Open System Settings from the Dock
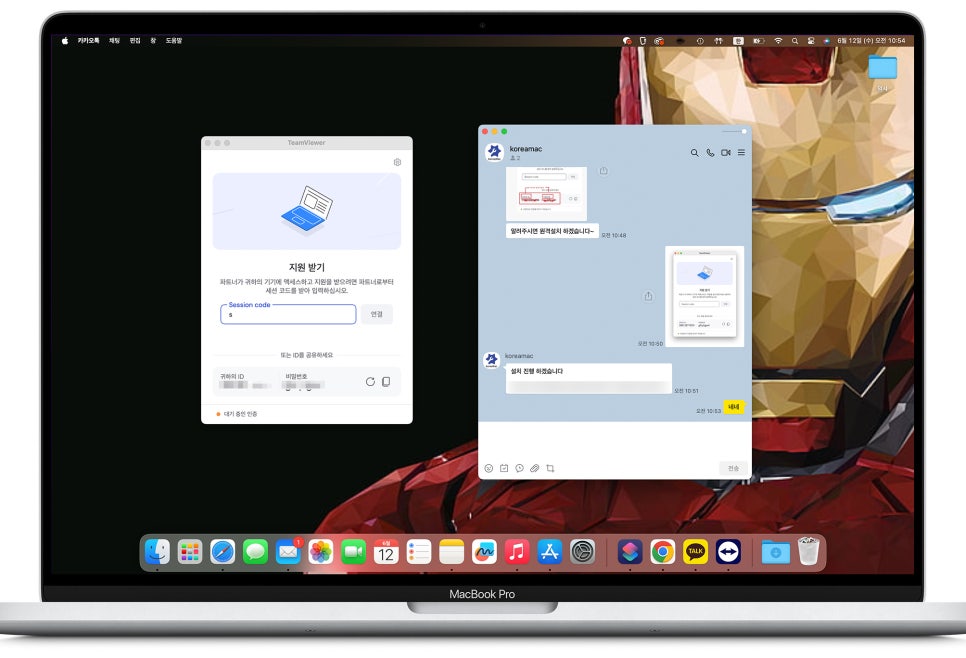966x658 pixels. [582, 552]
